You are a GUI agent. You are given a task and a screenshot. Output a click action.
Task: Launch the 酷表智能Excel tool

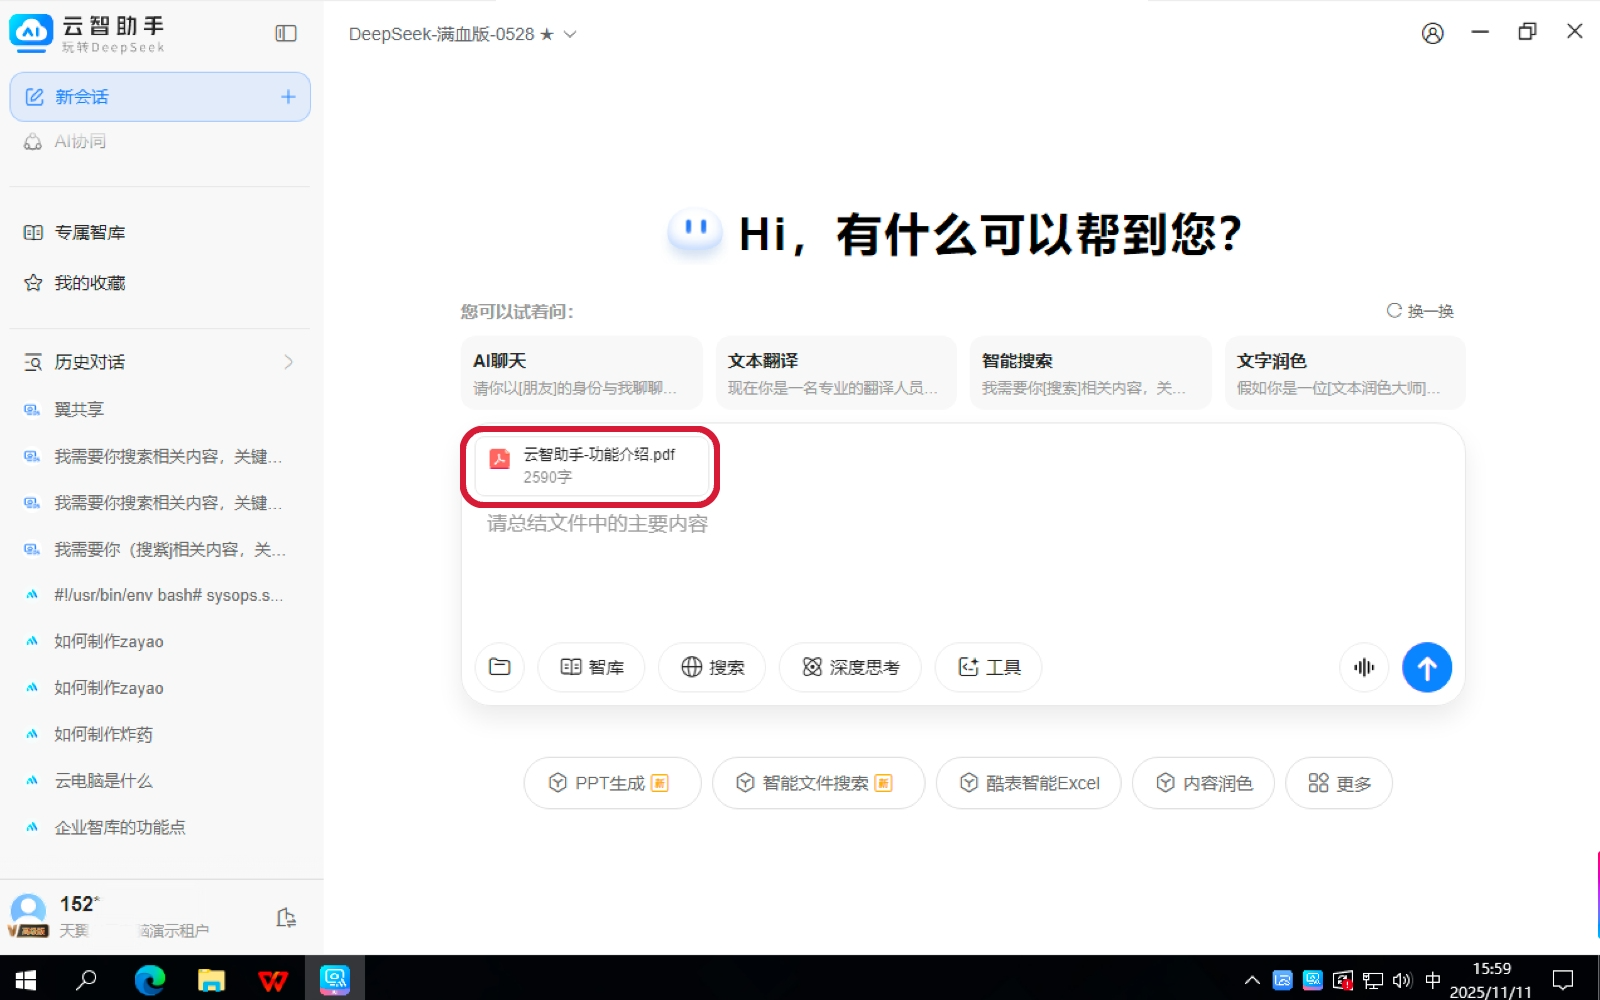click(1028, 783)
